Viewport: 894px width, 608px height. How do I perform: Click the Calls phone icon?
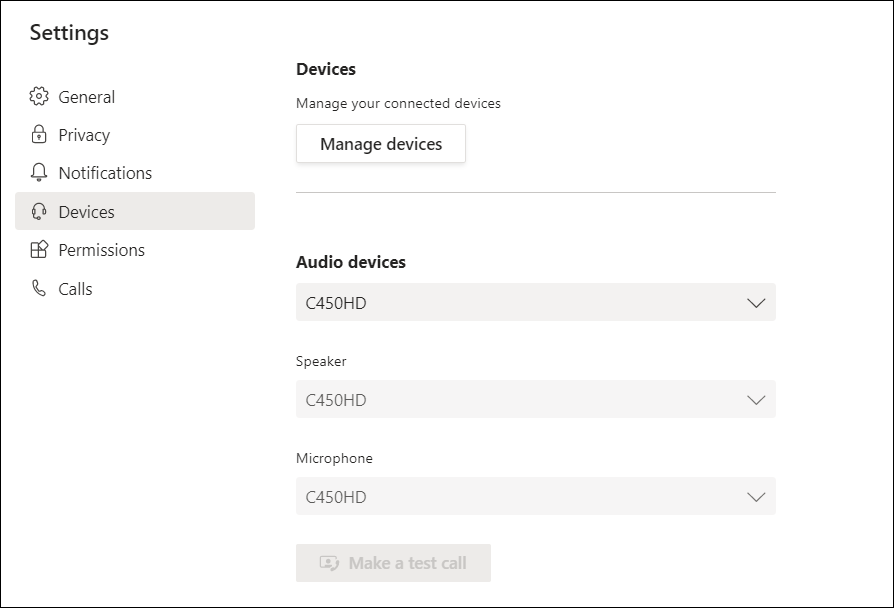(39, 288)
